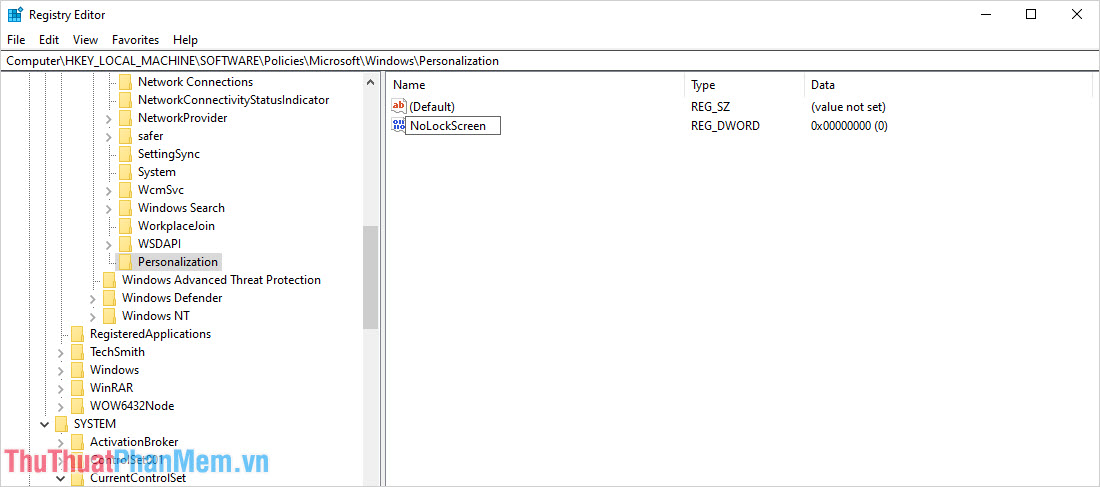Expand the safer key

(x=109, y=136)
